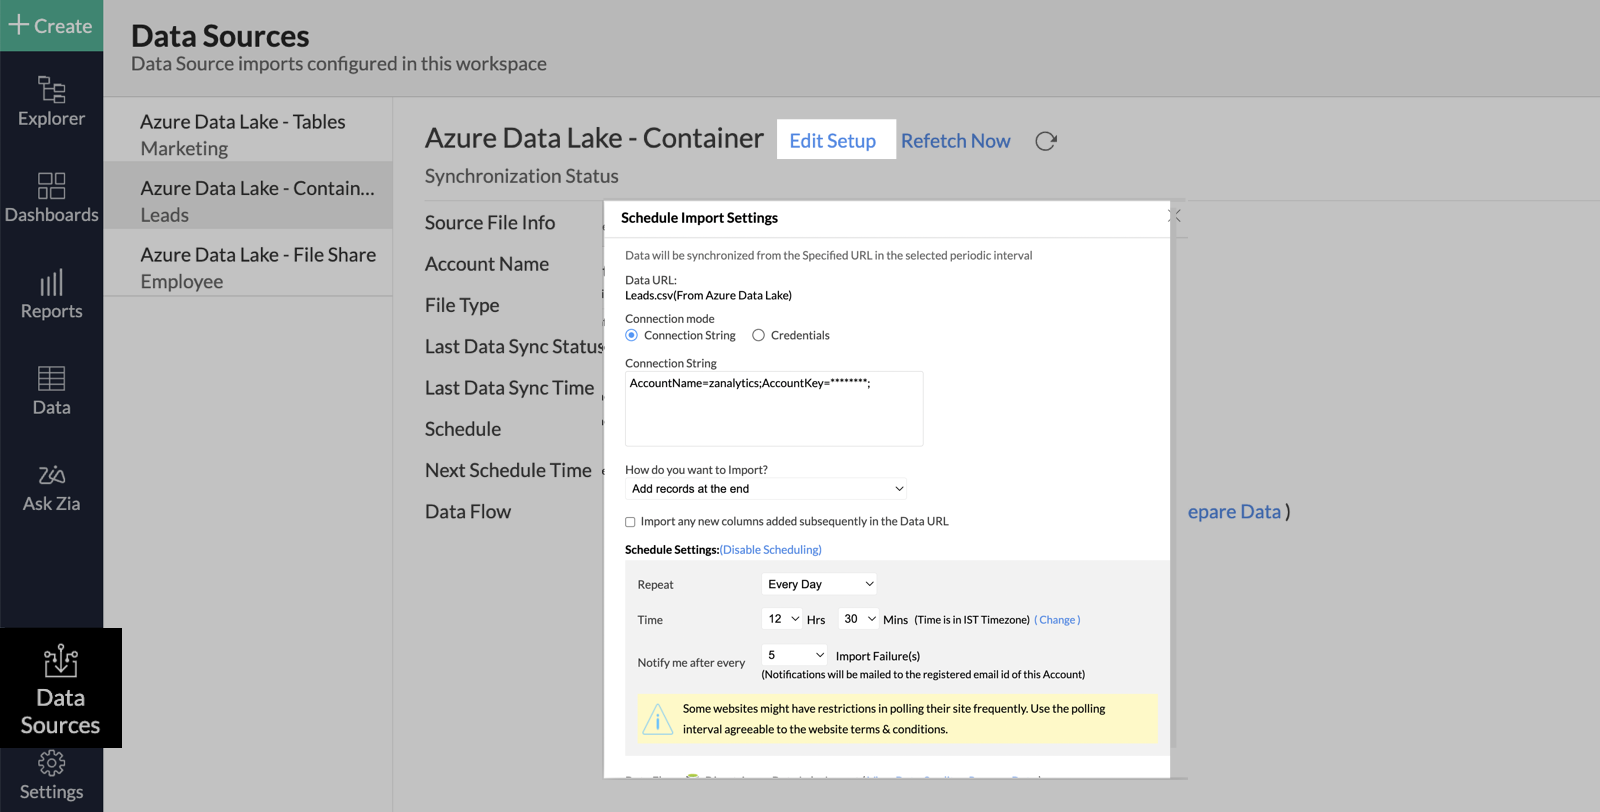Click the Change timezone link

click(x=1057, y=620)
